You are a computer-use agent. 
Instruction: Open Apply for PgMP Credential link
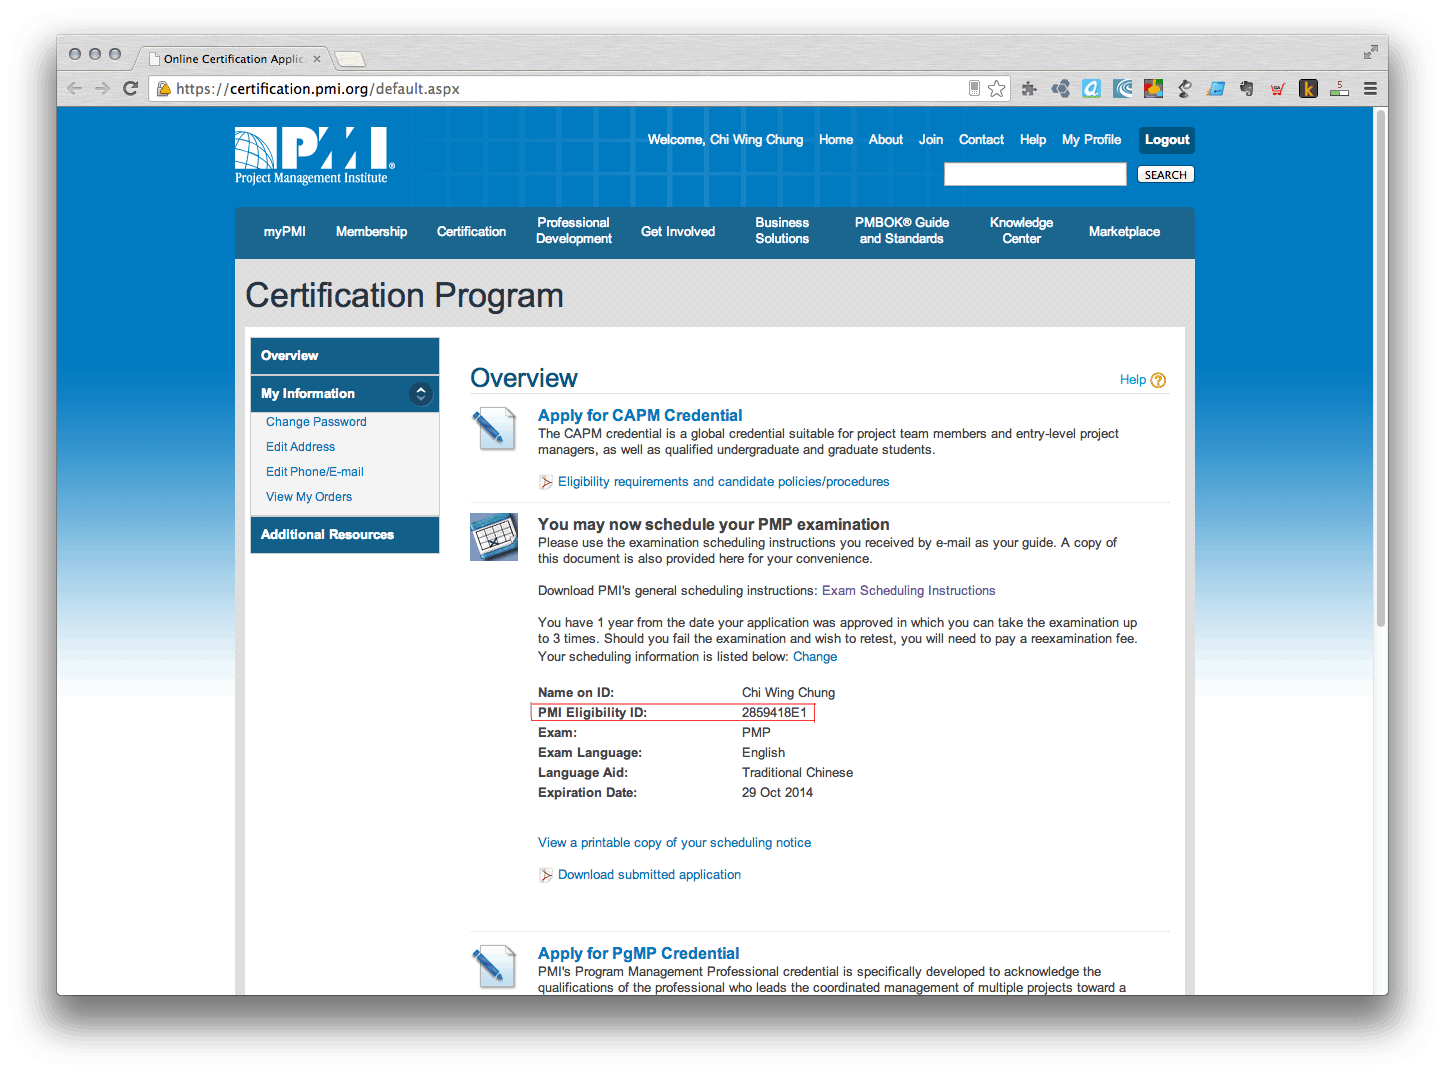pyautogui.click(x=639, y=953)
